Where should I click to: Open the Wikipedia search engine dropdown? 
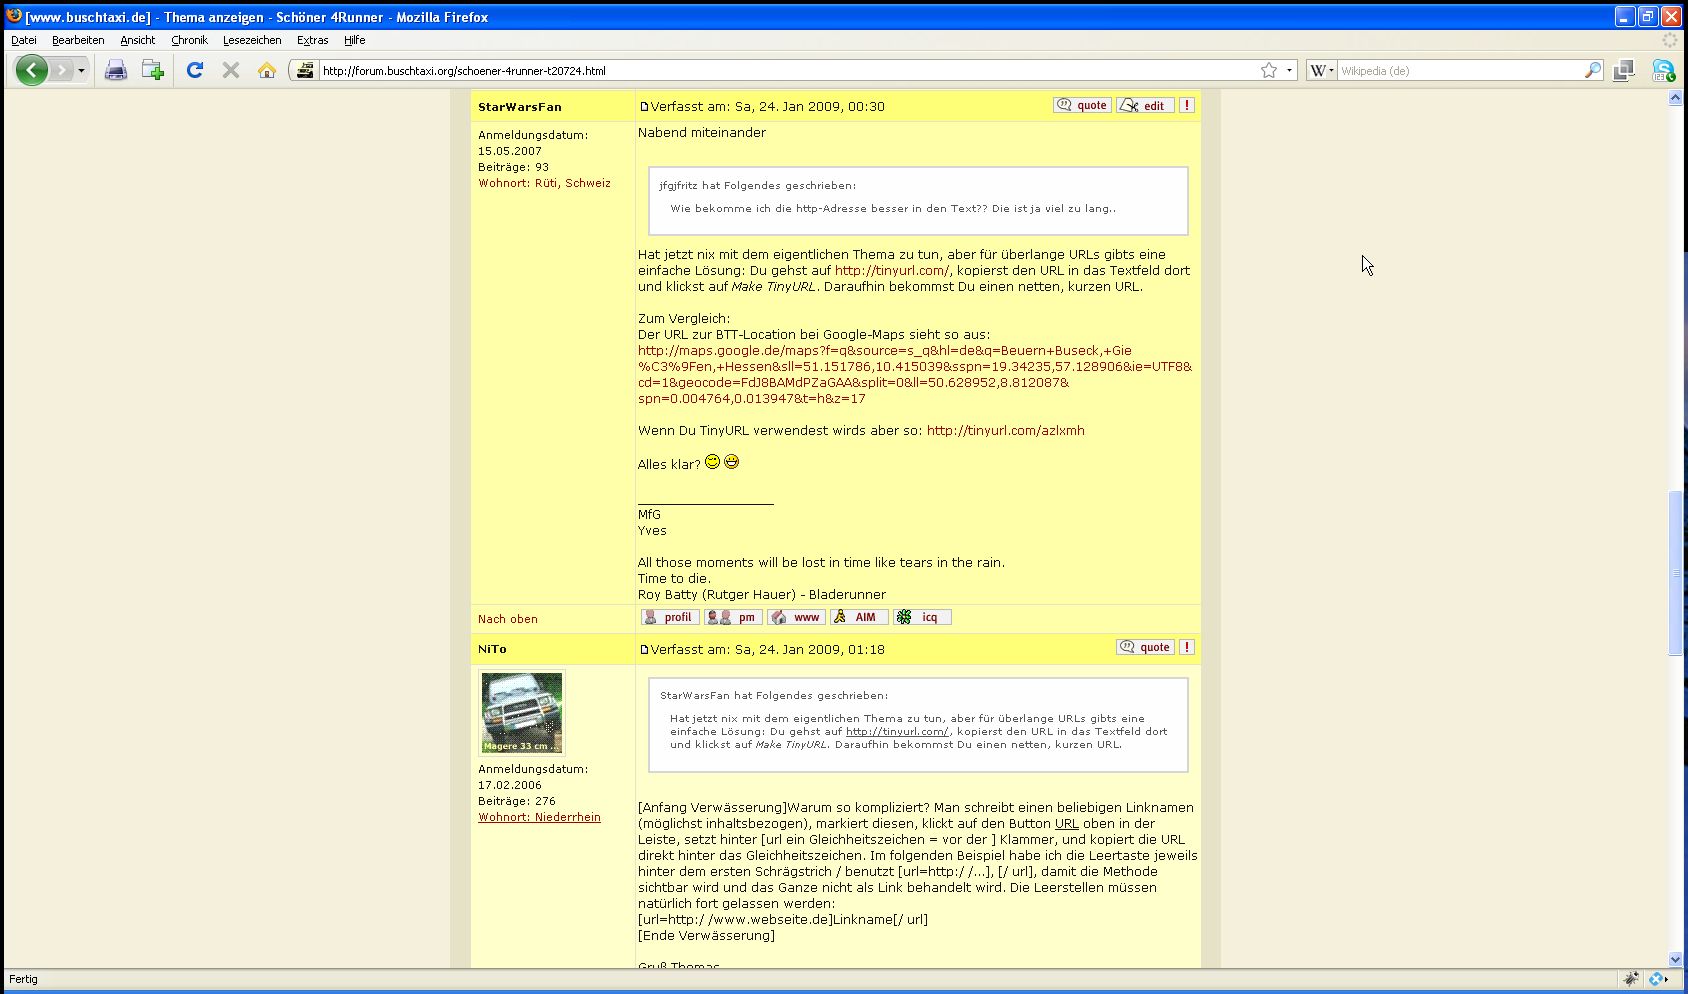(1322, 70)
